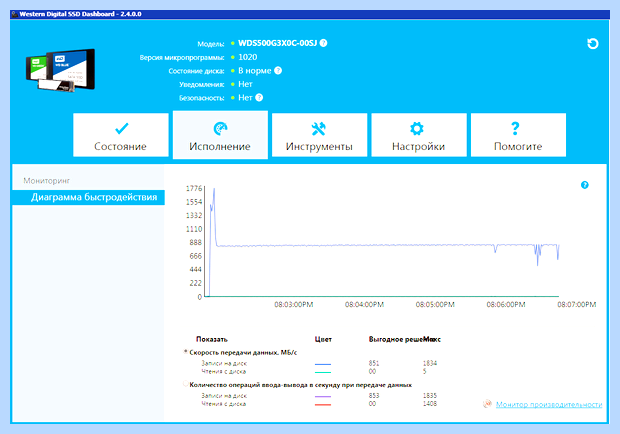Click the Мониторинг sidebar heading
Viewport: 620px width, 434px height.
[47, 181]
